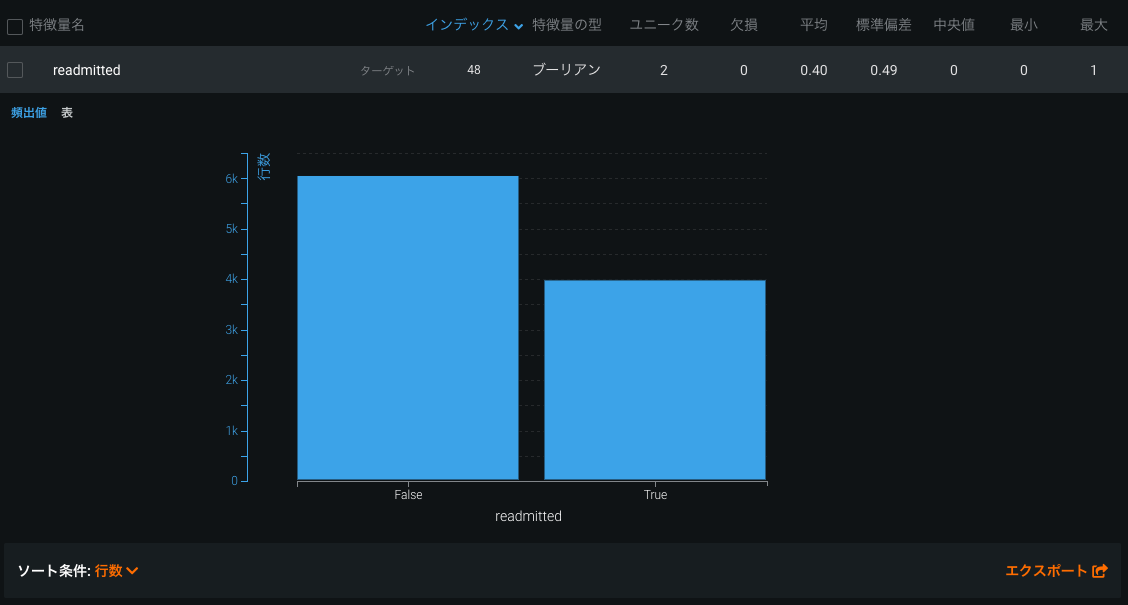Sort by 標準偏差 column header
Image resolution: width=1128 pixels, height=605 pixels.
(884, 25)
